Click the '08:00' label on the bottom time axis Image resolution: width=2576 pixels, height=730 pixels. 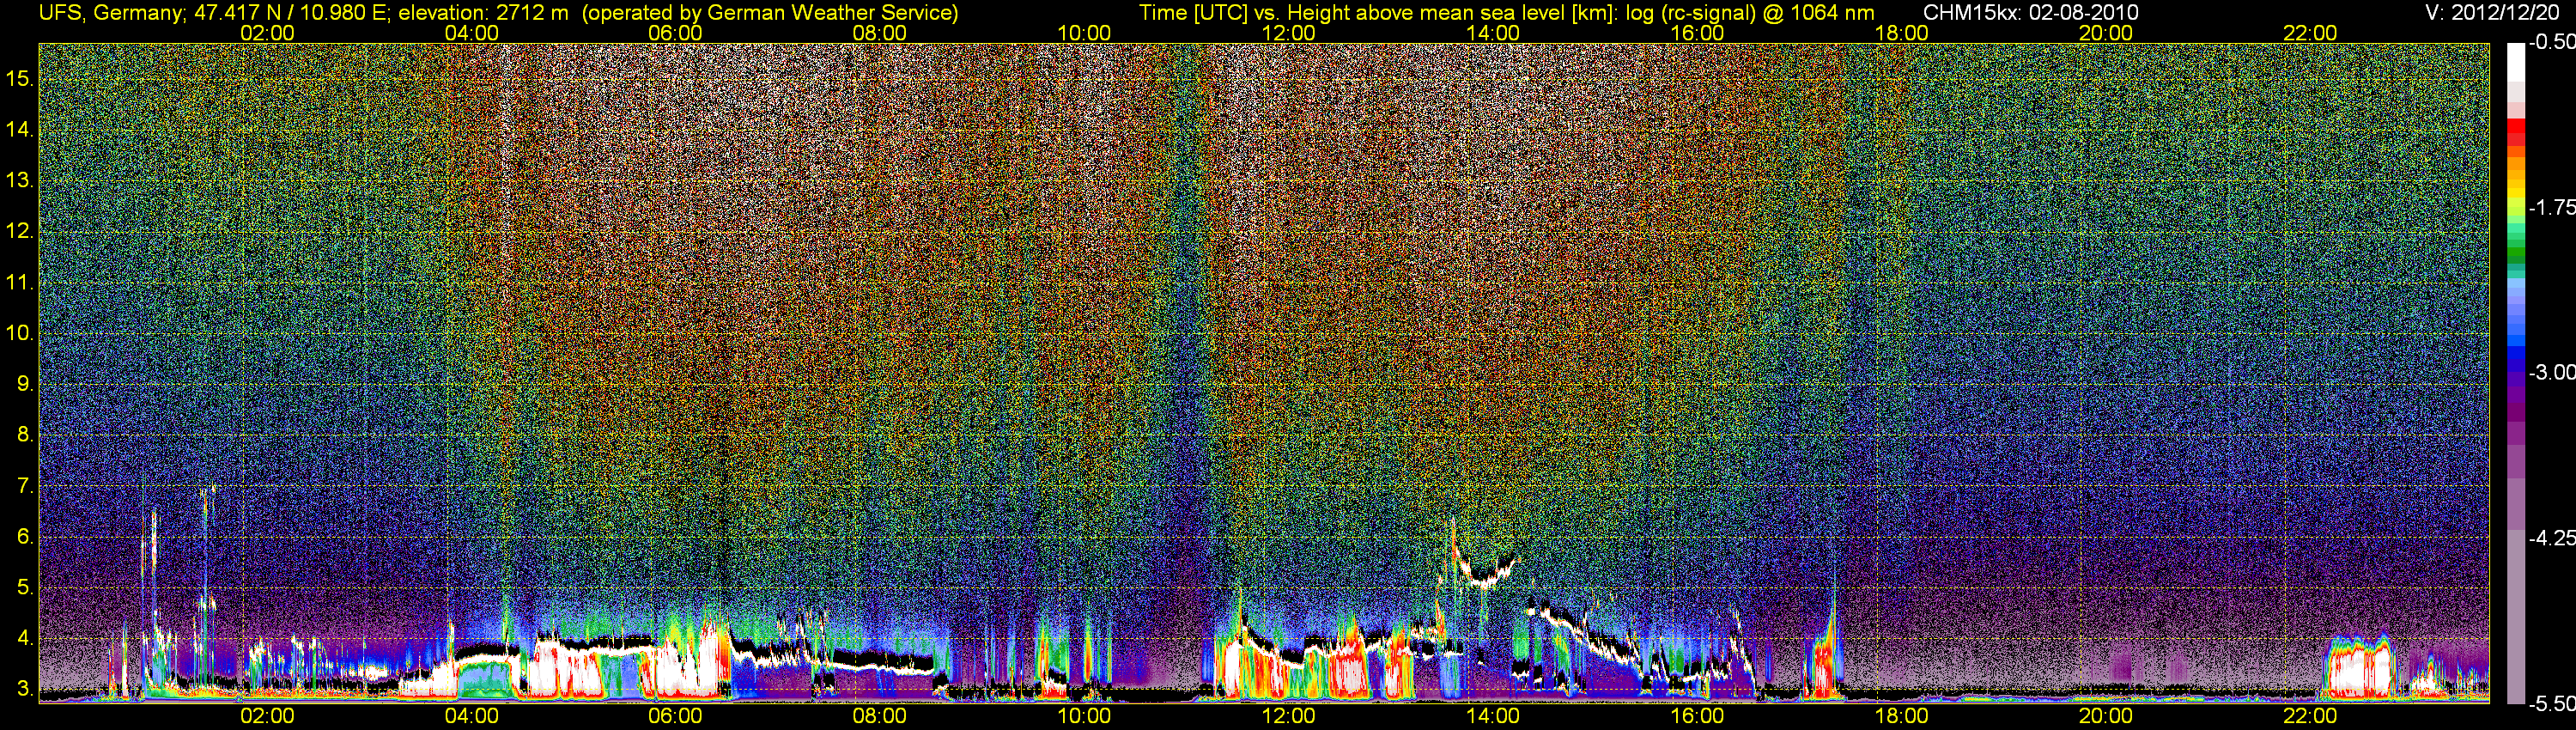pyautogui.click(x=880, y=716)
